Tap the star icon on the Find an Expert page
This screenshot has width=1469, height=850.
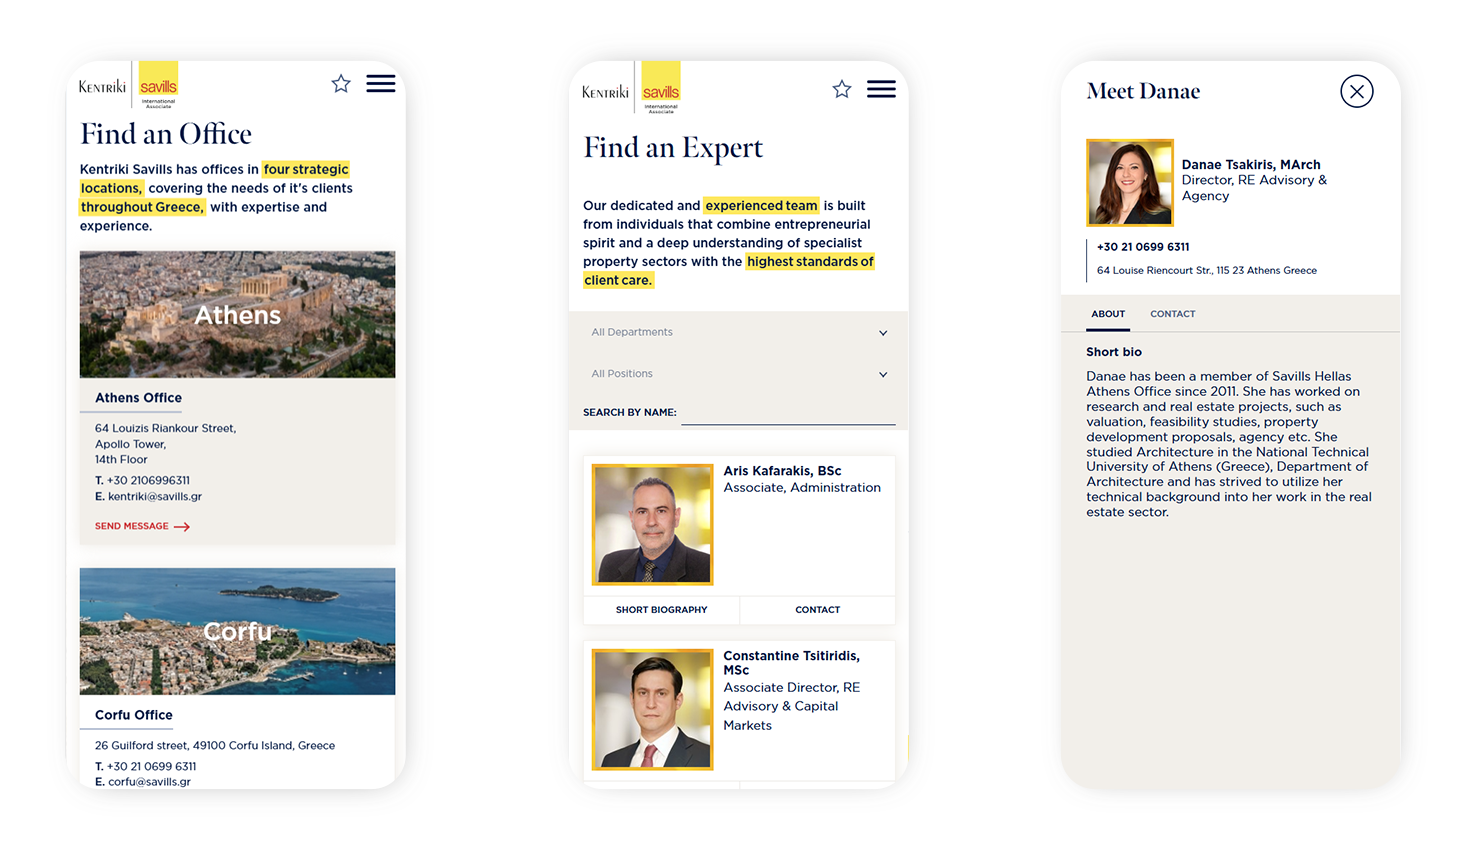coord(841,89)
